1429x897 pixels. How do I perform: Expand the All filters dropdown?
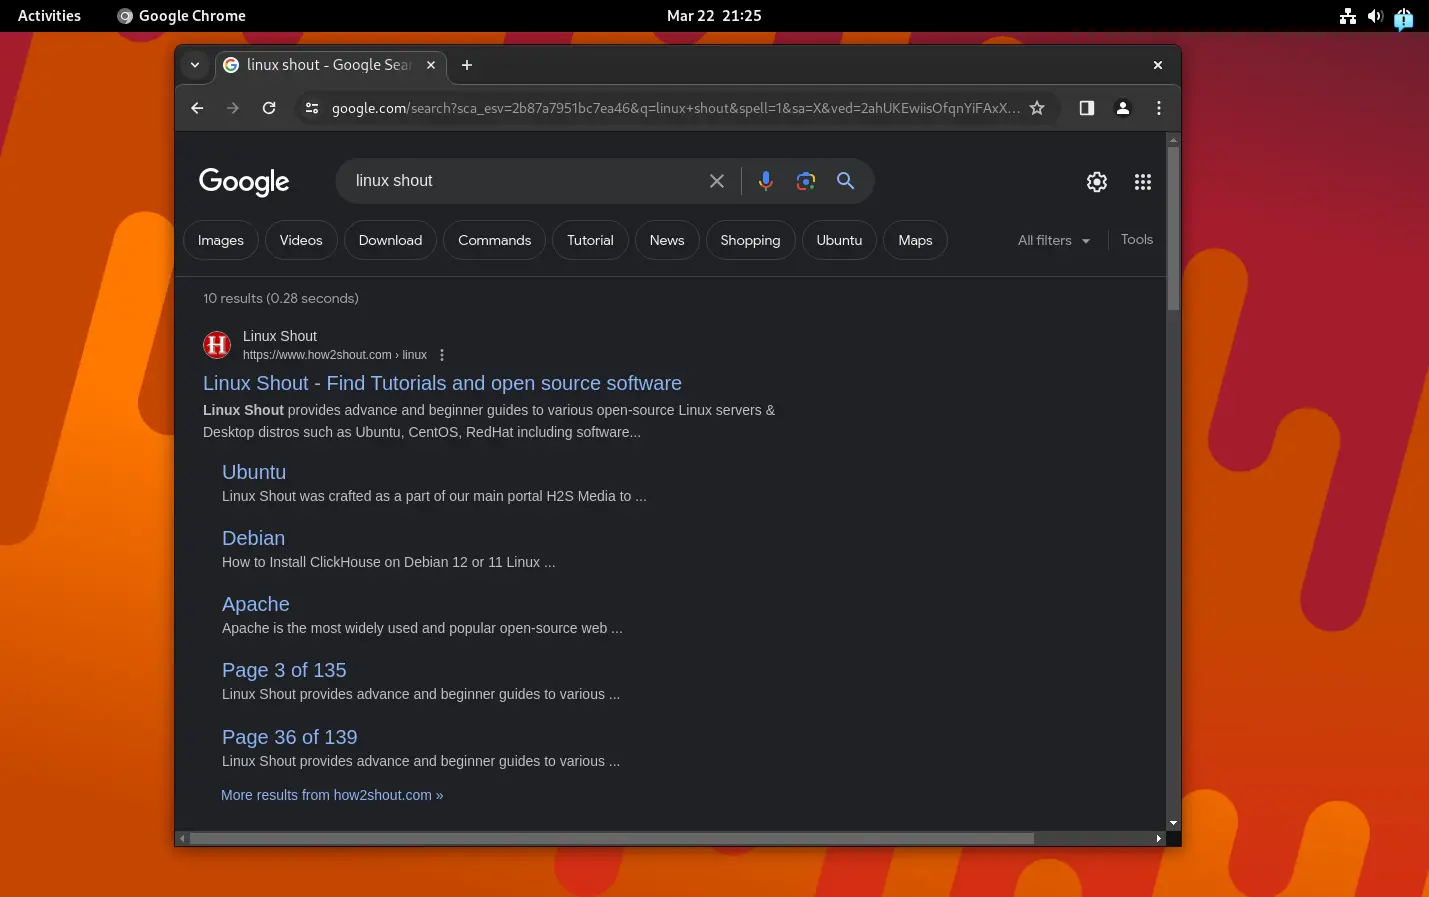[x=1054, y=240]
